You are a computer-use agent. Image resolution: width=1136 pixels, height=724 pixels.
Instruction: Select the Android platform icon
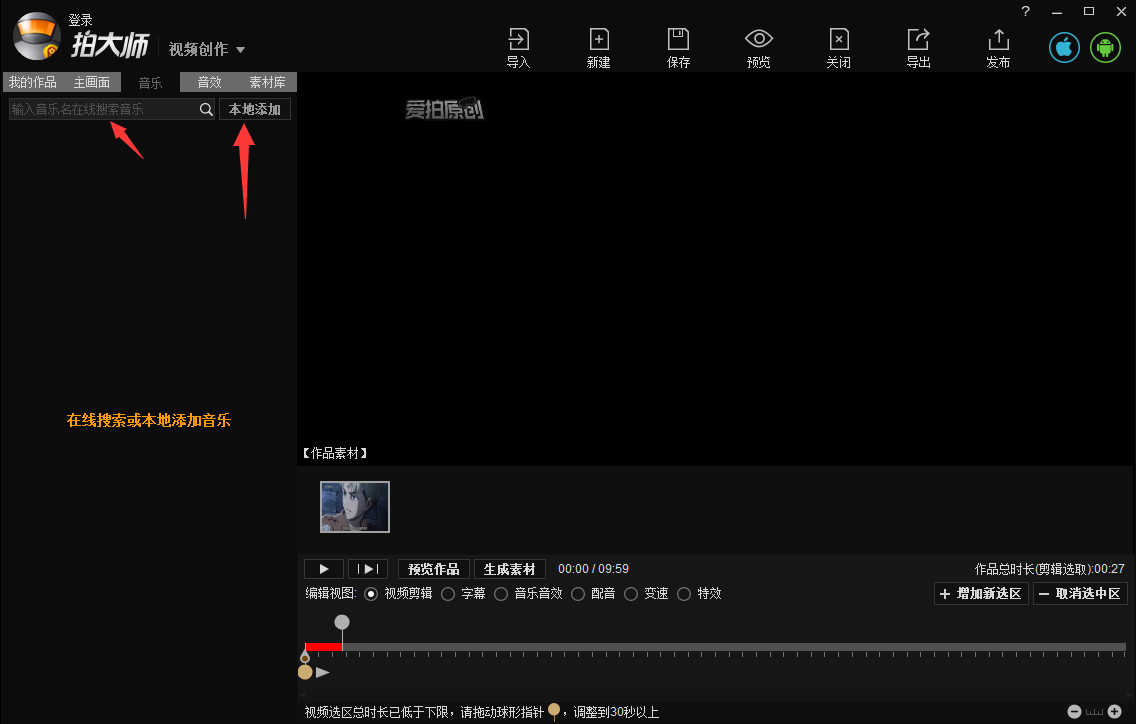pos(1105,46)
